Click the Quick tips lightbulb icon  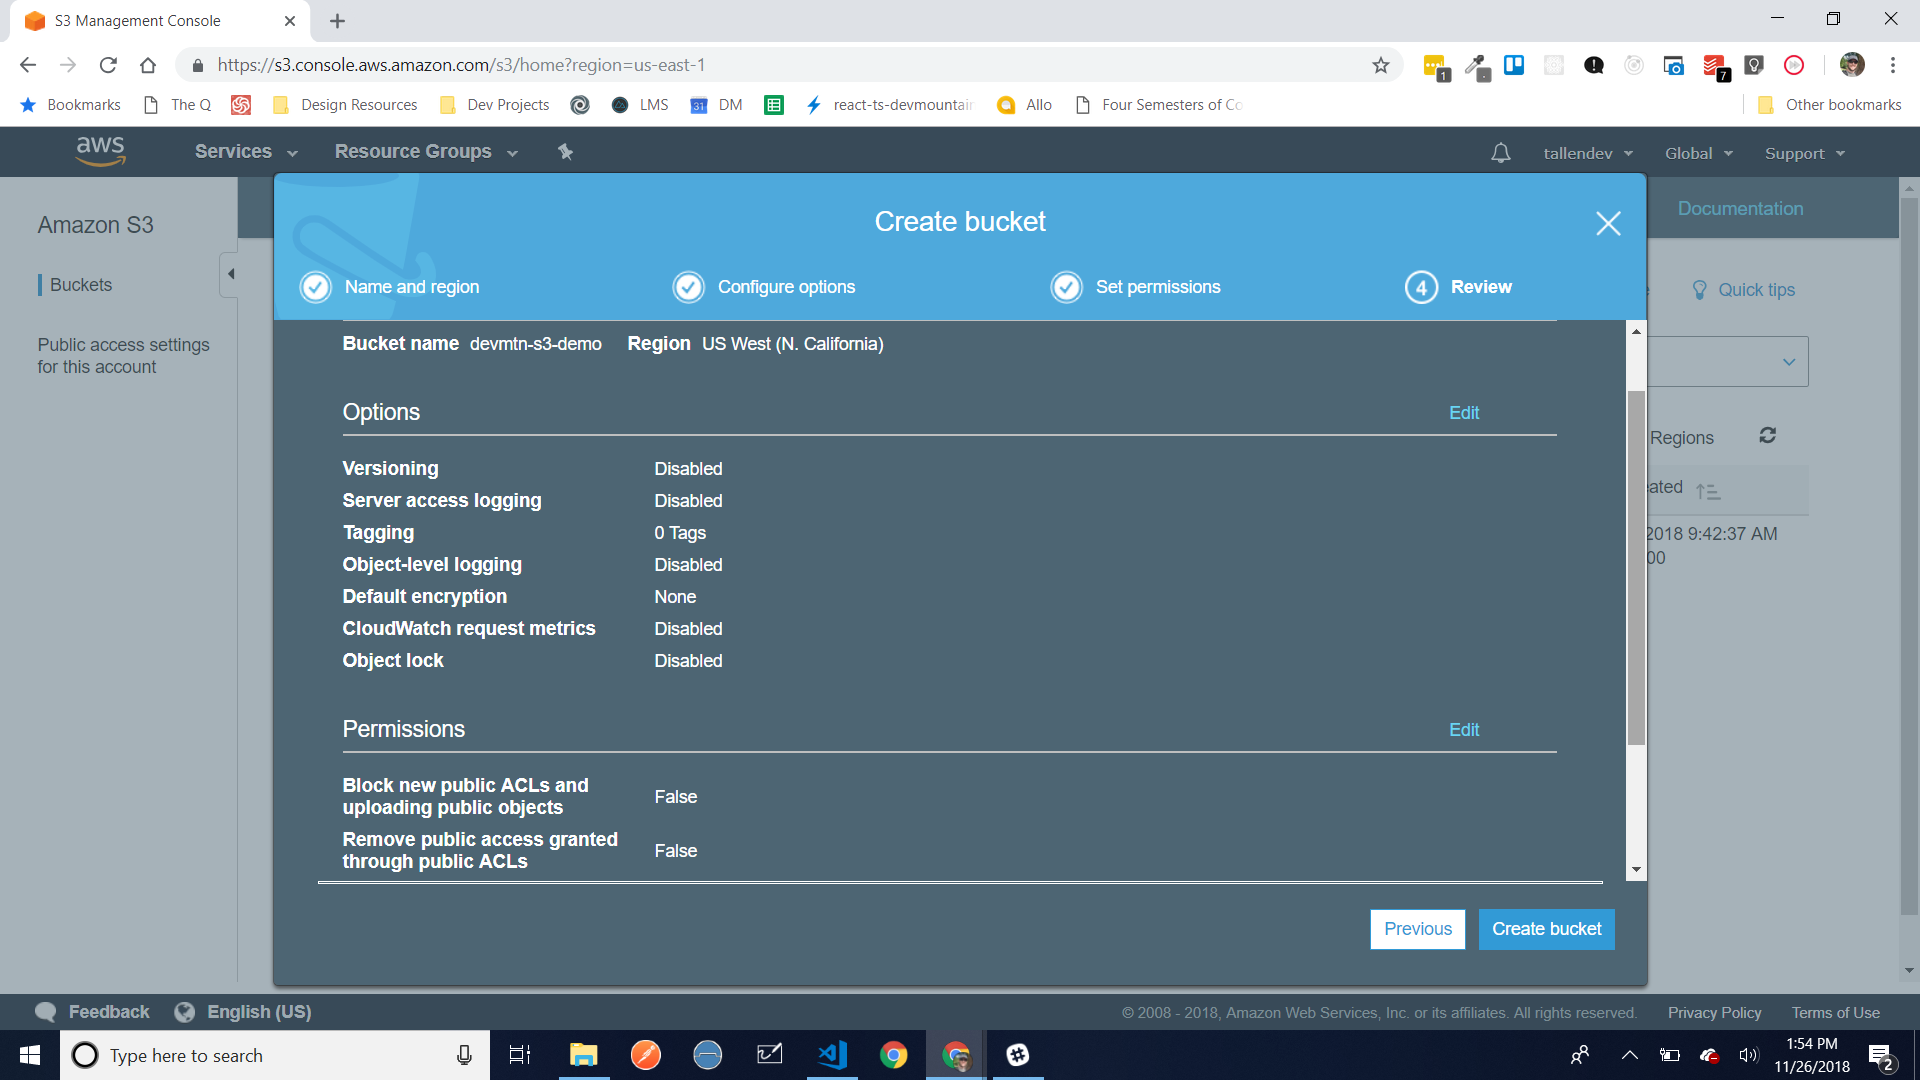pyautogui.click(x=1699, y=290)
